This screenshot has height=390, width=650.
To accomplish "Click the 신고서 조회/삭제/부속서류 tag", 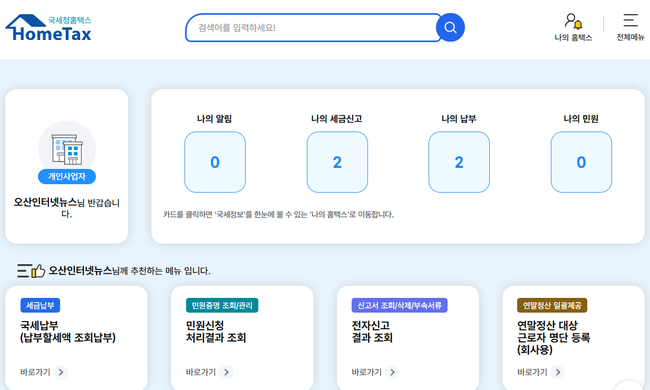I will [400, 305].
